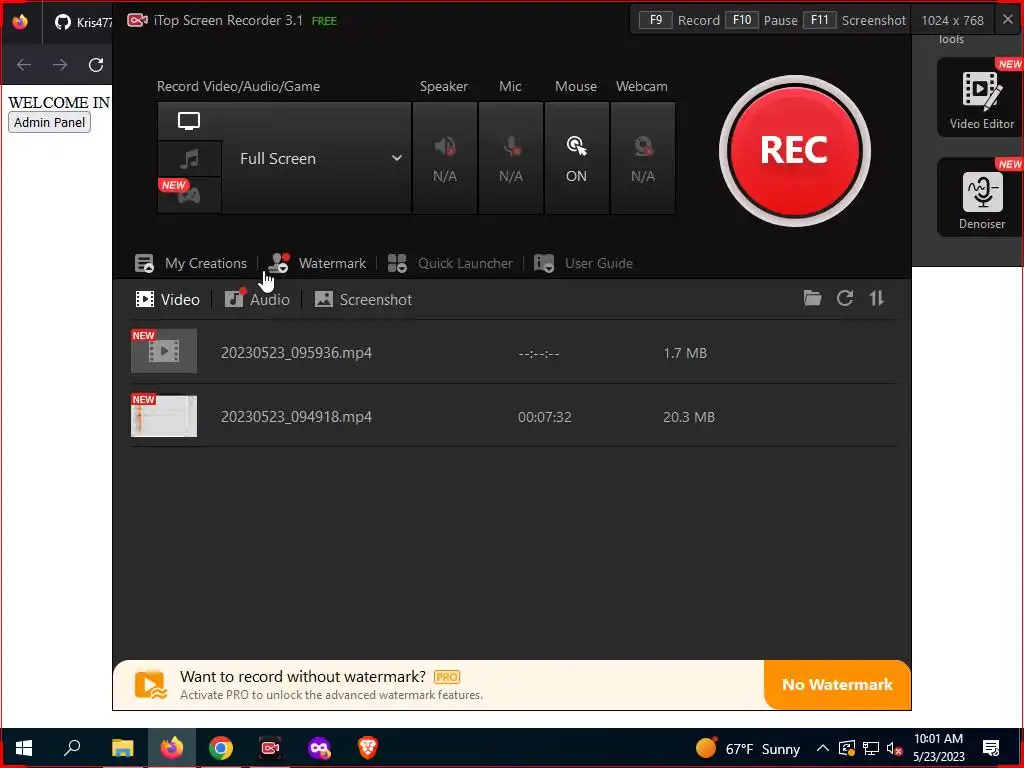Select the game recording controller icon
The width and height of the screenshot is (1024, 768).
[x=189, y=195]
